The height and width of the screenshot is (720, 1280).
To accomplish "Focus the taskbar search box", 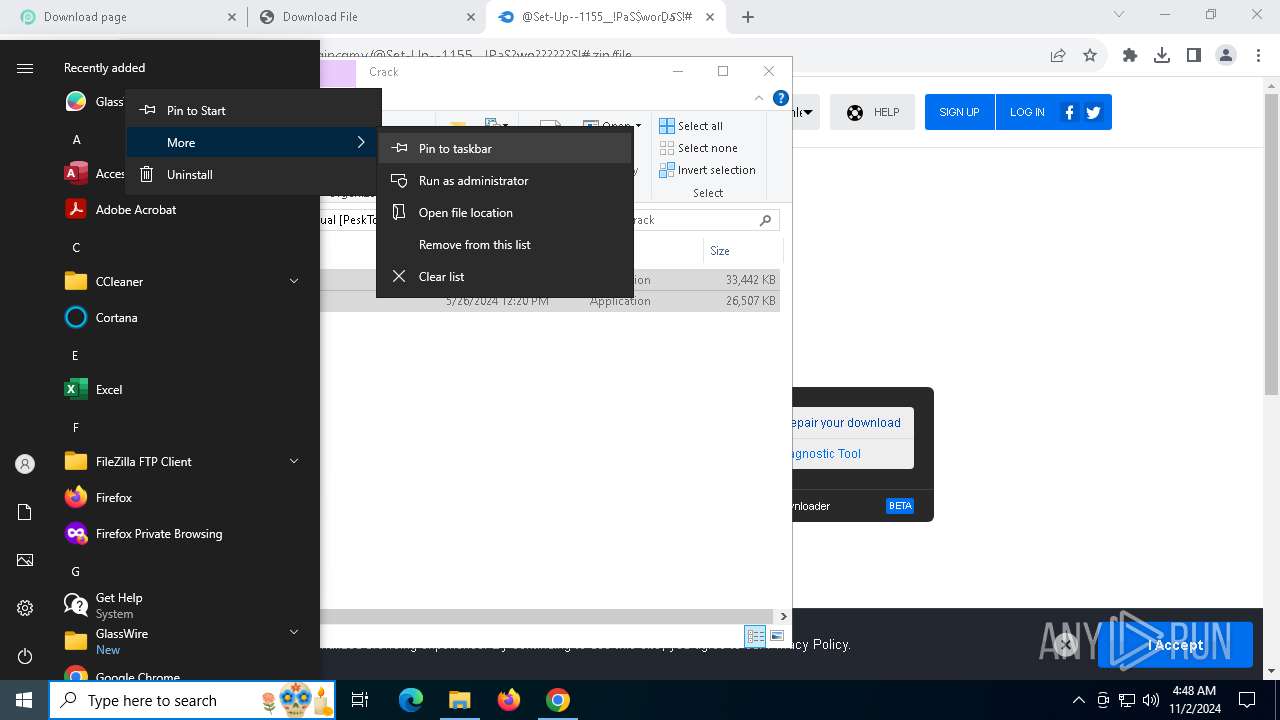I will (x=193, y=700).
